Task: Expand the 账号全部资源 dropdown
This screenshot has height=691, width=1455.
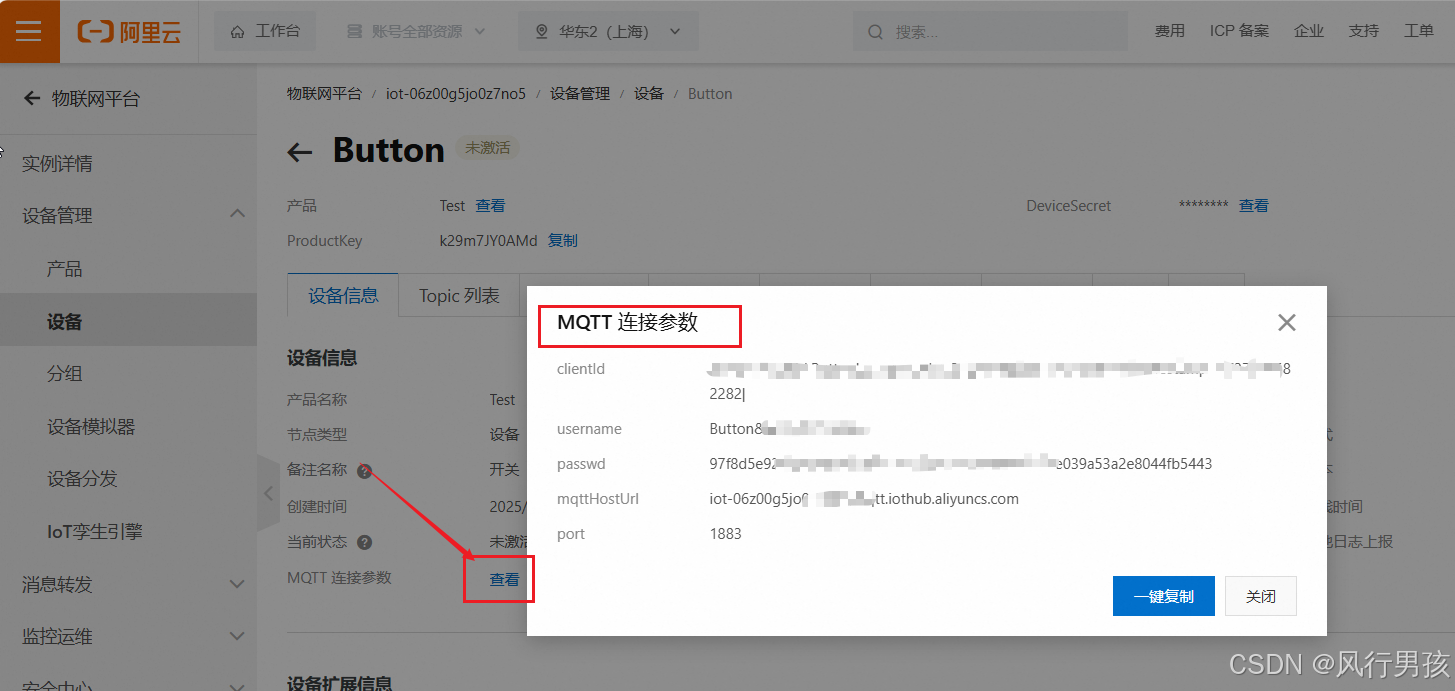Action: [415, 31]
